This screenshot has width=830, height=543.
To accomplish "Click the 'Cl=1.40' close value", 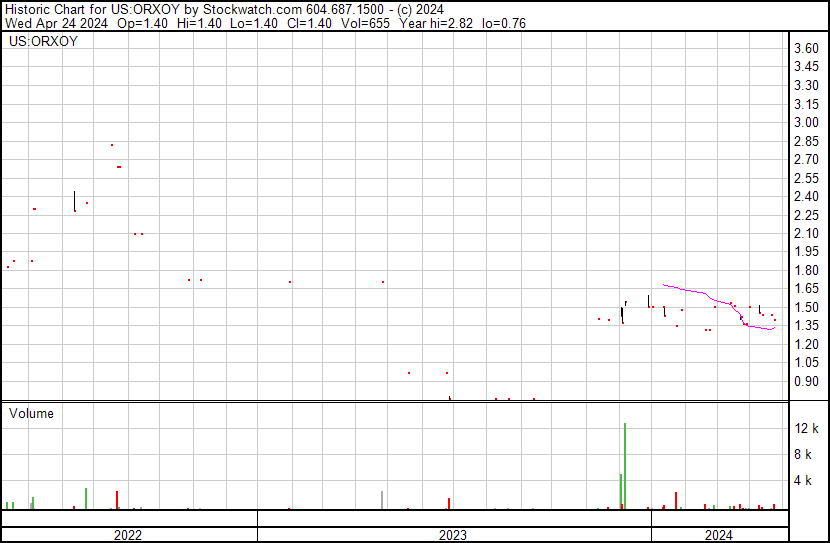I will click(x=310, y=23).
